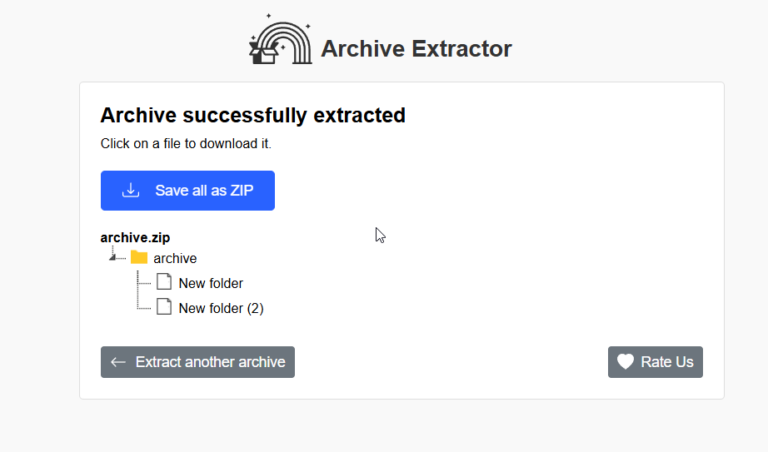The width and height of the screenshot is (768, 452).
Task: Choose "Extract another archive" text
Action: click(210, 362)
